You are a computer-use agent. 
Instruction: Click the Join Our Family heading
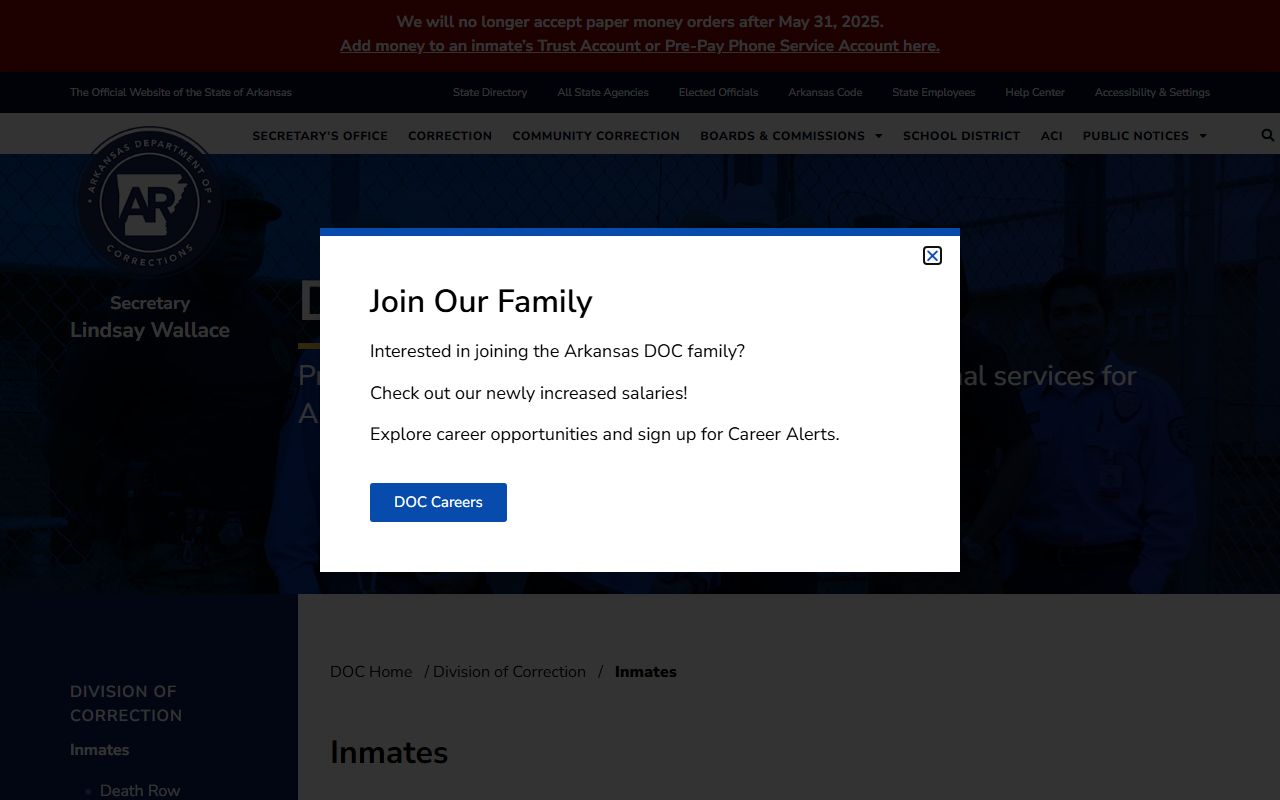[481, 301]
